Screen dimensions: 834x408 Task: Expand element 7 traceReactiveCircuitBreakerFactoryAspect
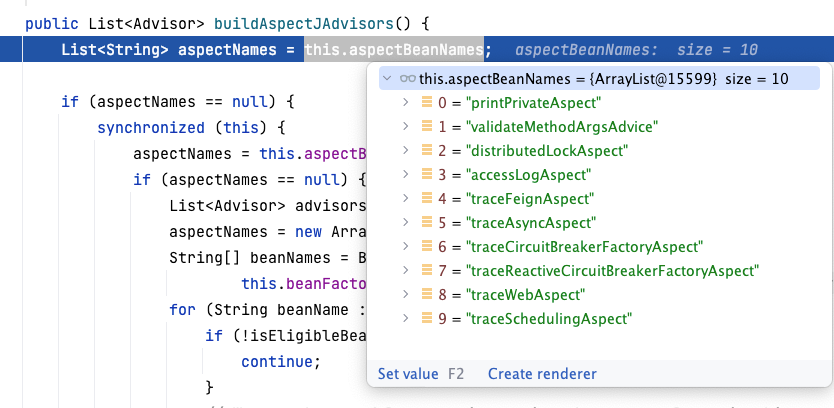[x=405, y=271]
